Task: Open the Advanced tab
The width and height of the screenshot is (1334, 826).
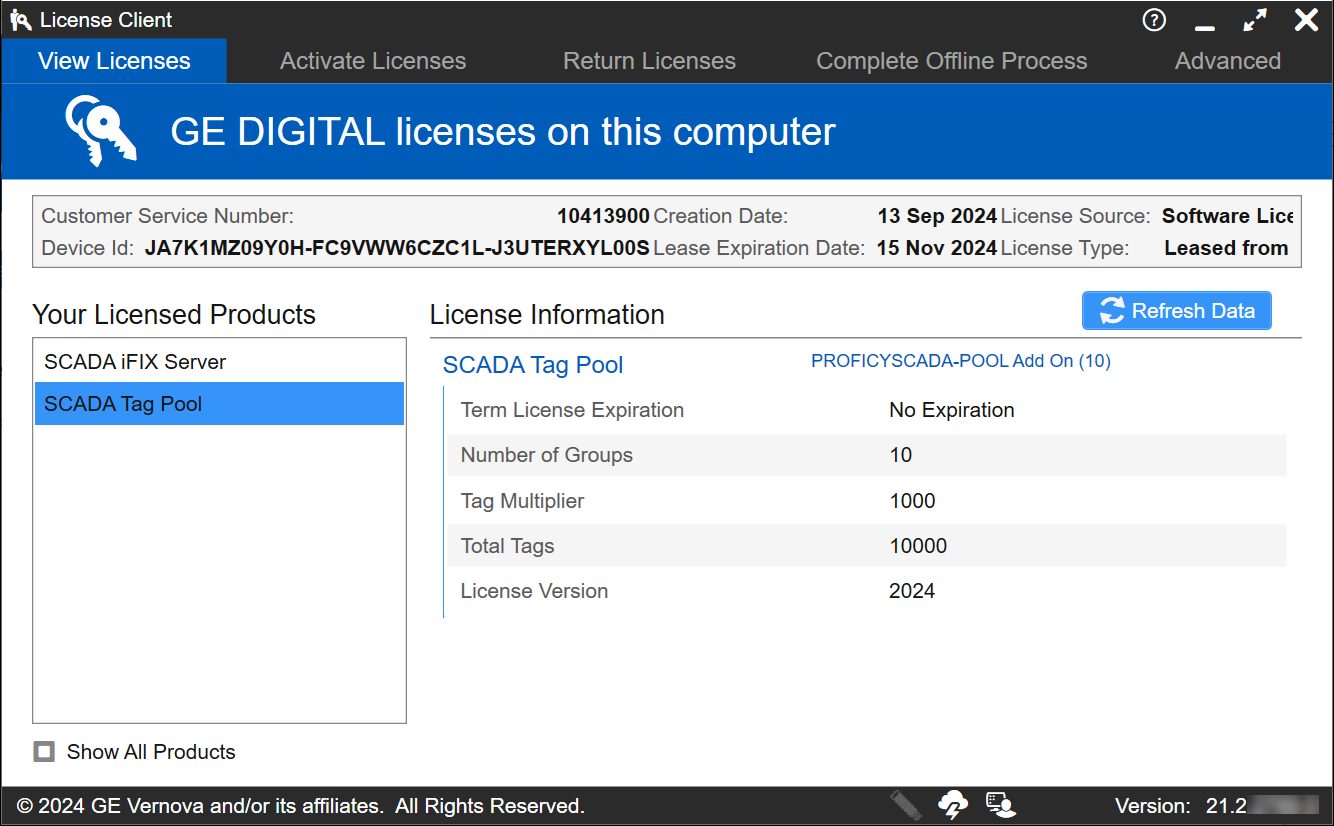Action: pos(1228,61)
